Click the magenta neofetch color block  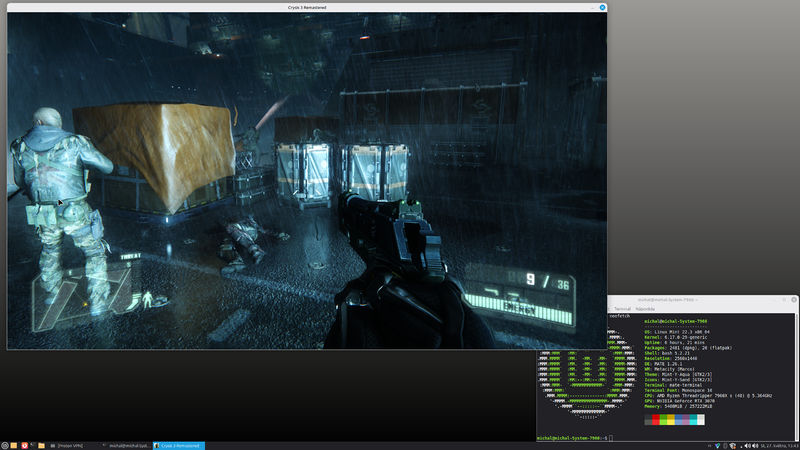(686, 419)
